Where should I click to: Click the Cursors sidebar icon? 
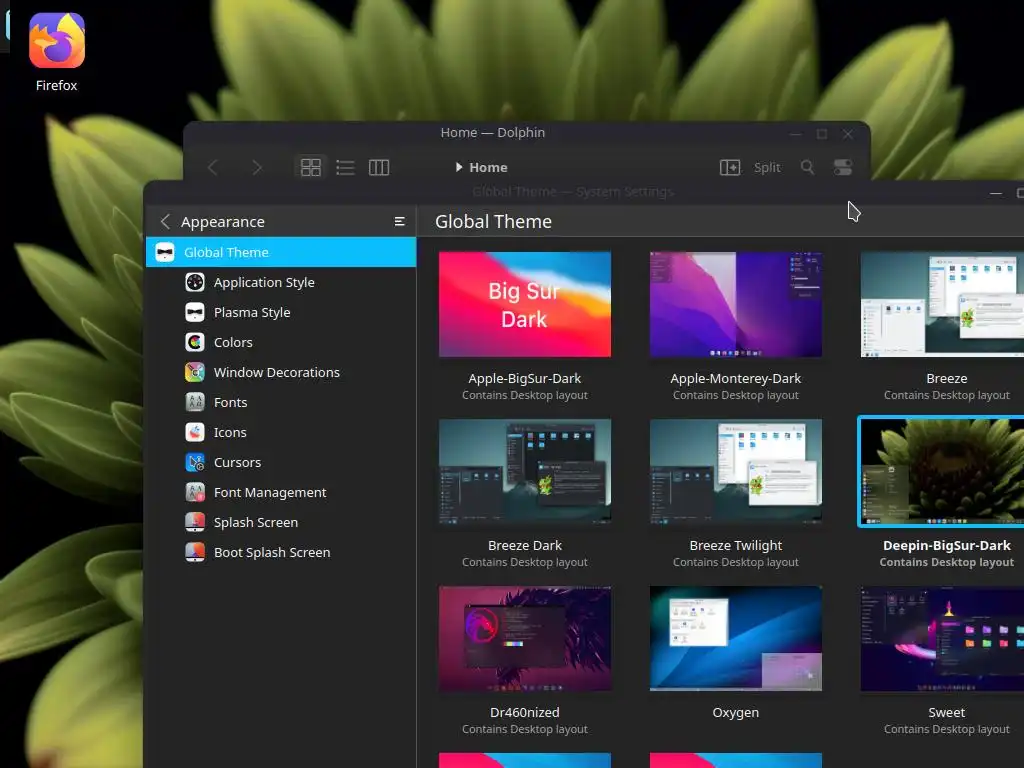click(195, 462)
